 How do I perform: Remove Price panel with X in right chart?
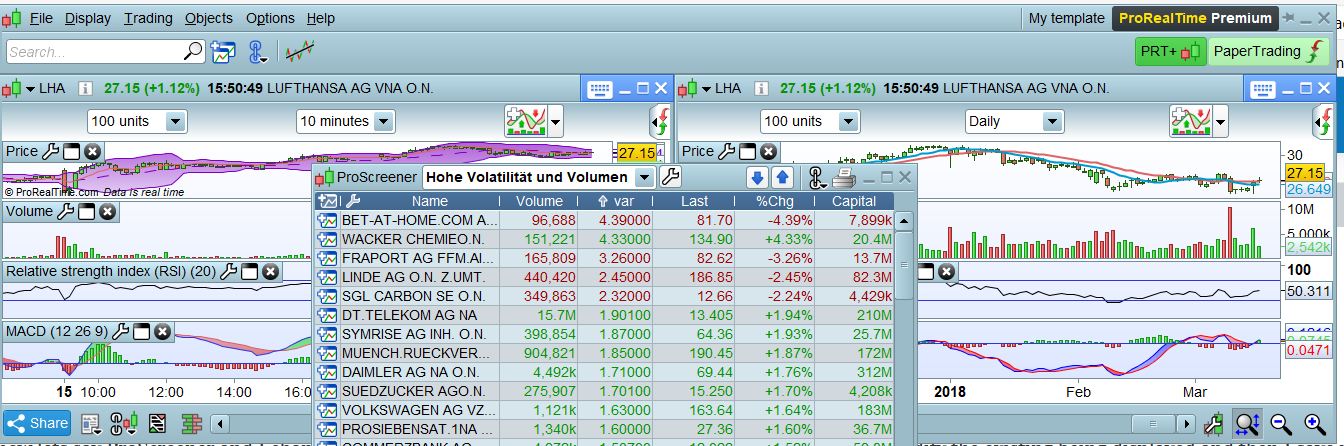pos(767,151)
